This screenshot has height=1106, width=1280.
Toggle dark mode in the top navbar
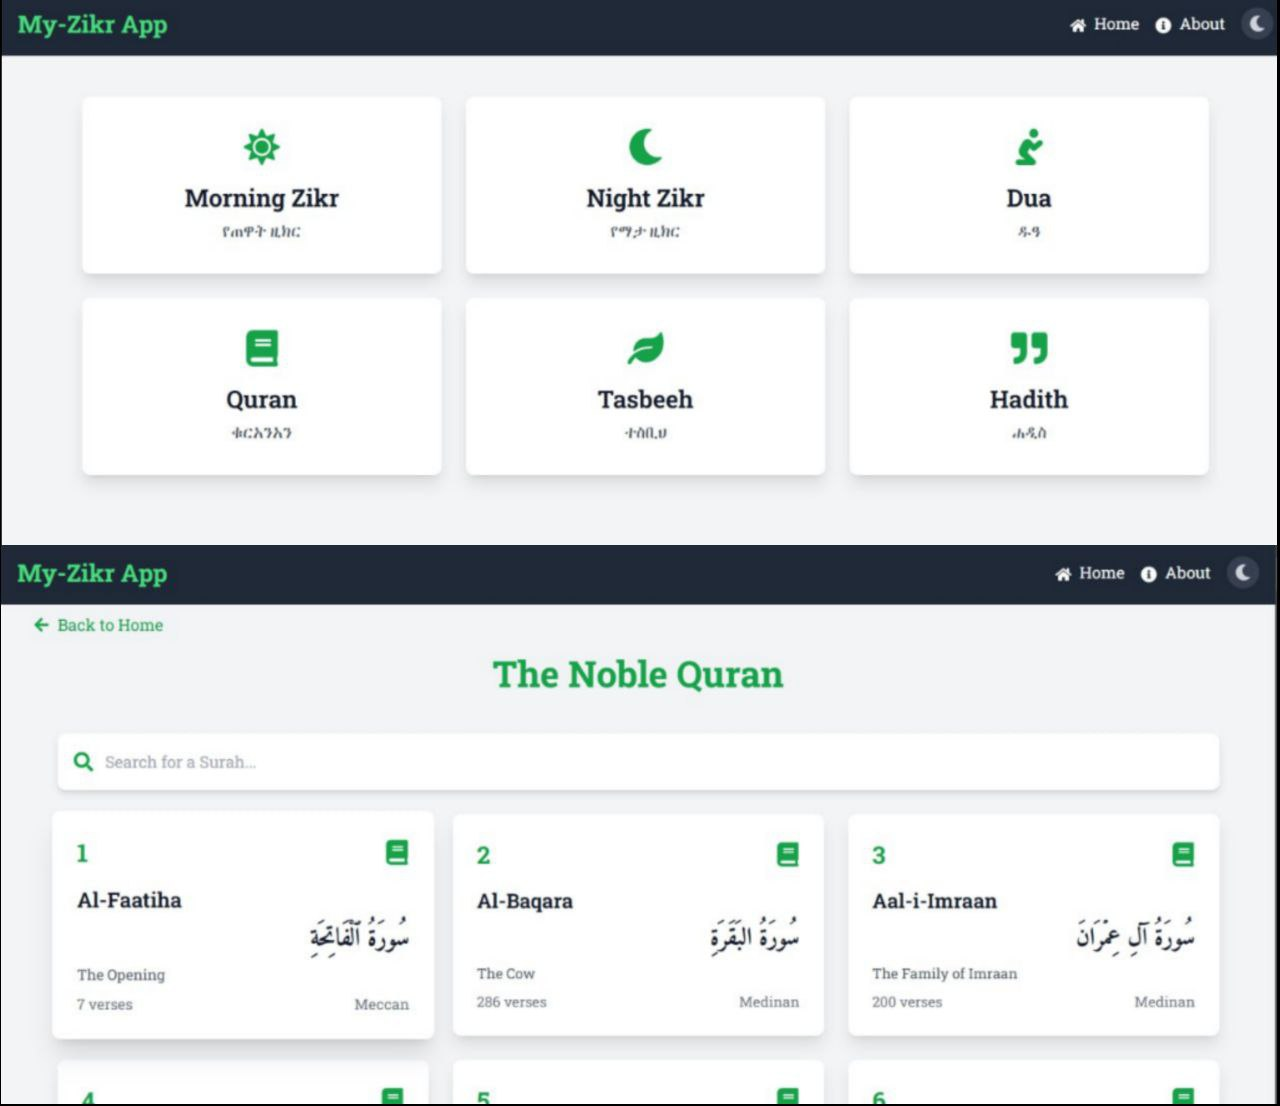click(1257, 24)
